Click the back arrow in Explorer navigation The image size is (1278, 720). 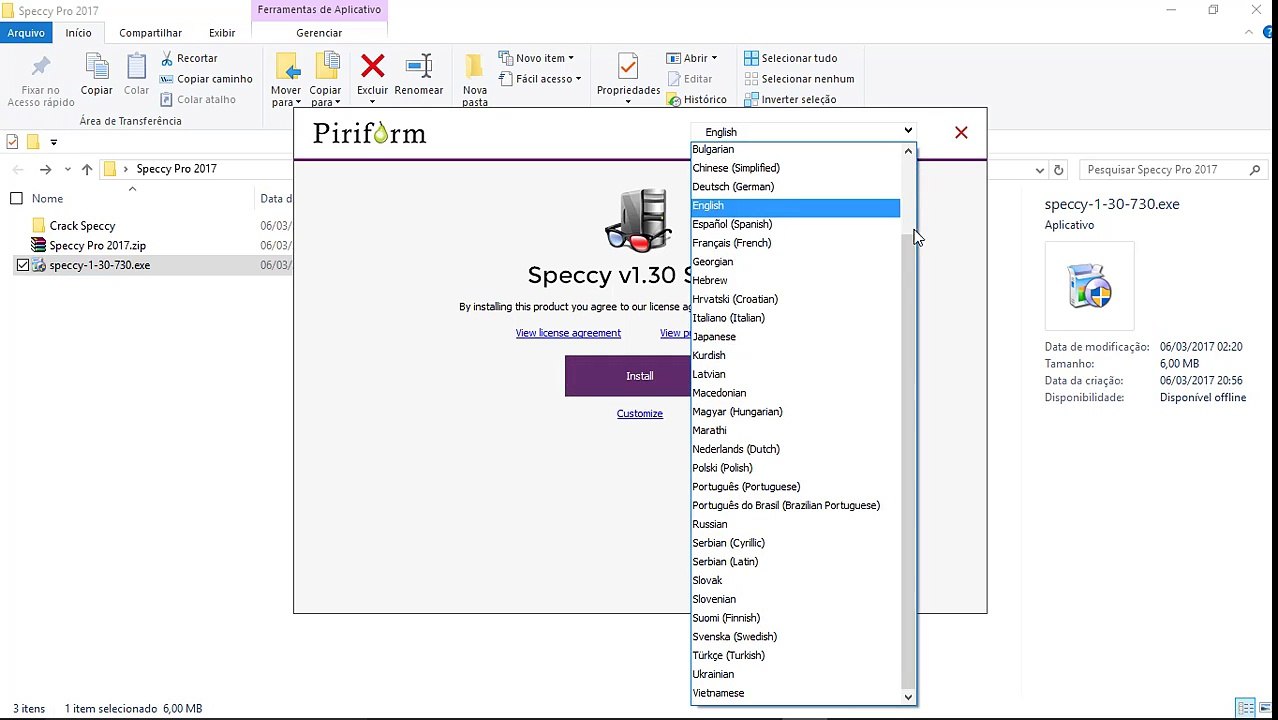[x=18, y=169]
